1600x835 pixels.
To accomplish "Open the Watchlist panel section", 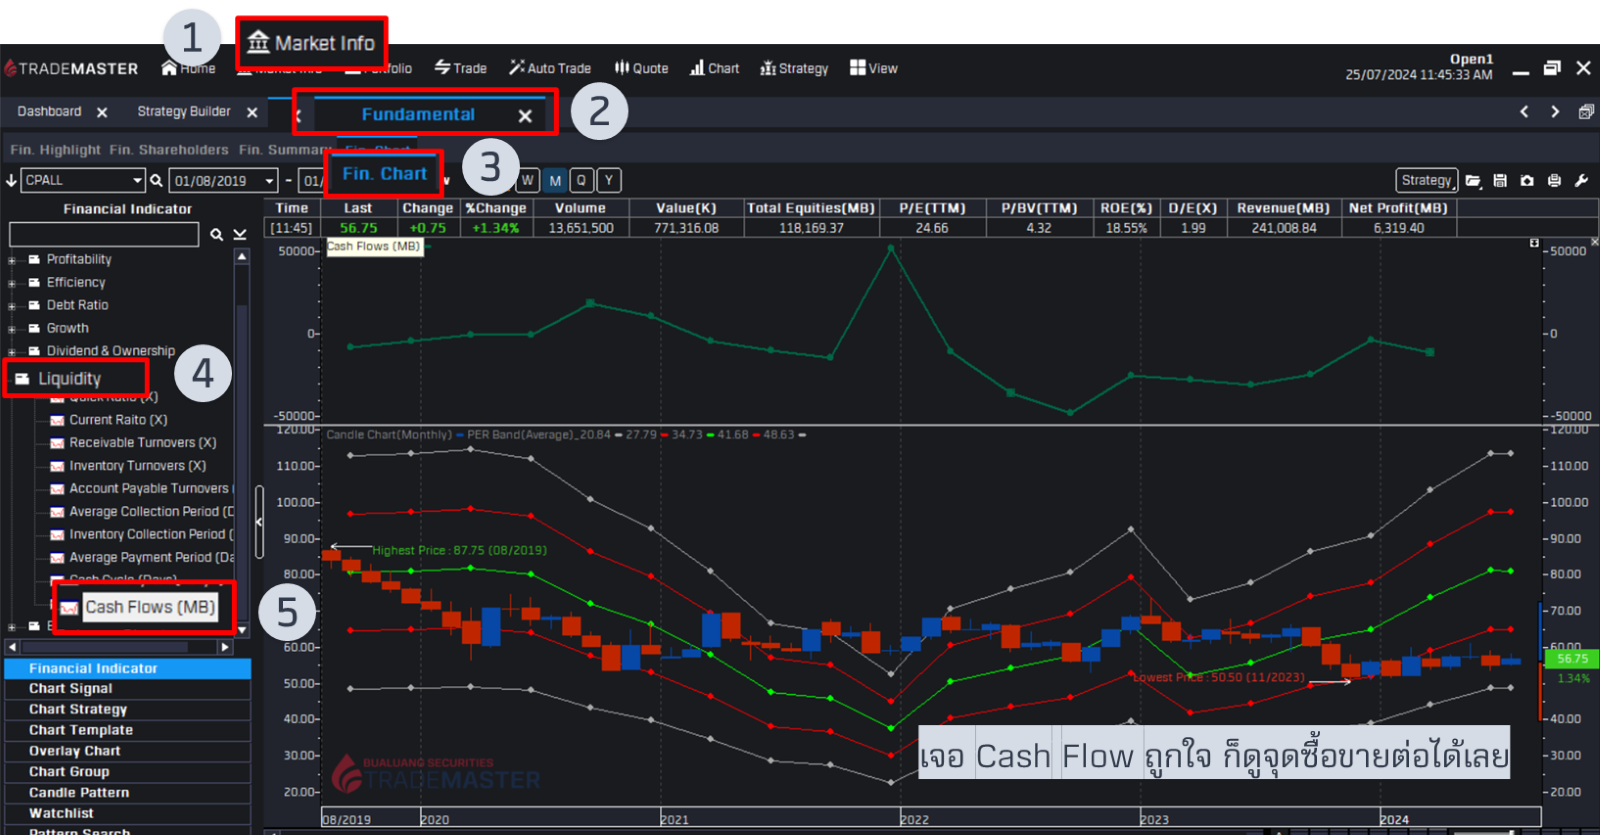I will 127,814.
